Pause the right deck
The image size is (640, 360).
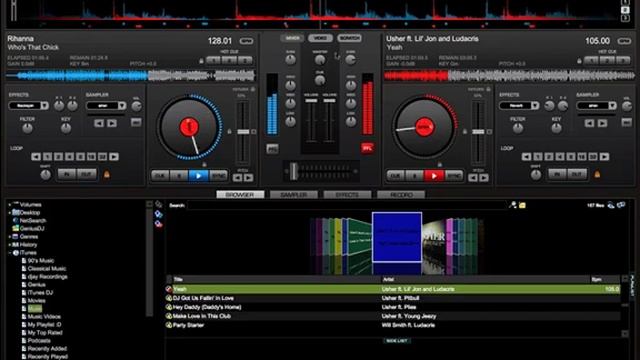414,176
